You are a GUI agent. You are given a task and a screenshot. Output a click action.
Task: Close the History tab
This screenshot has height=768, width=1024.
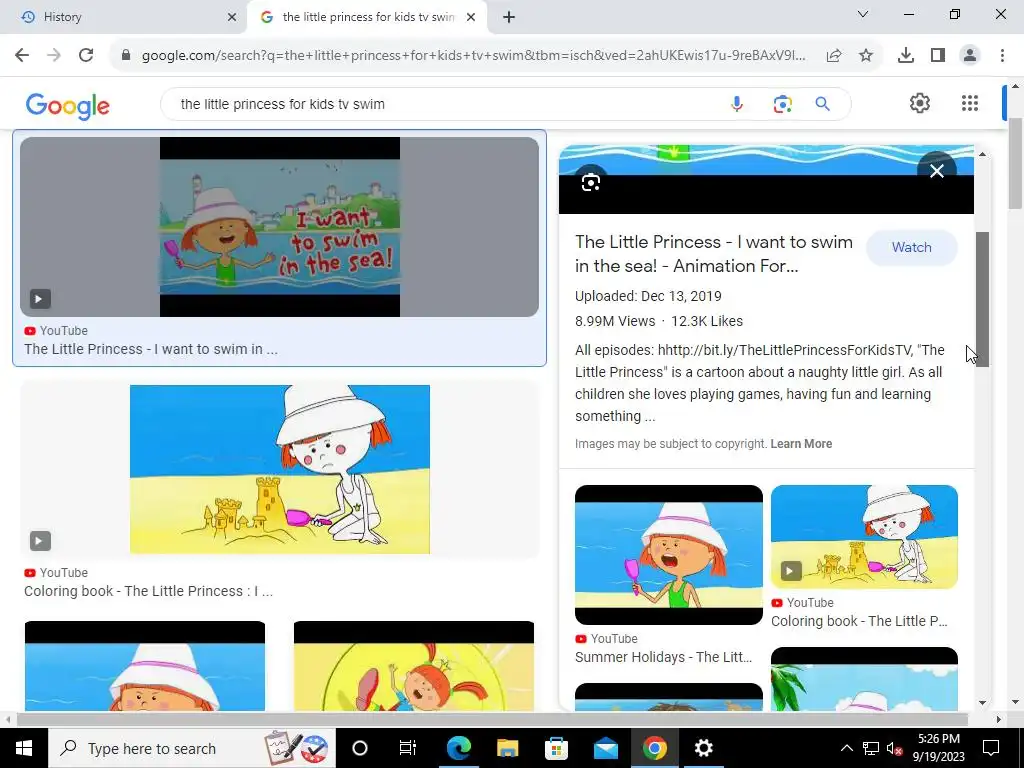coord(232,17)
